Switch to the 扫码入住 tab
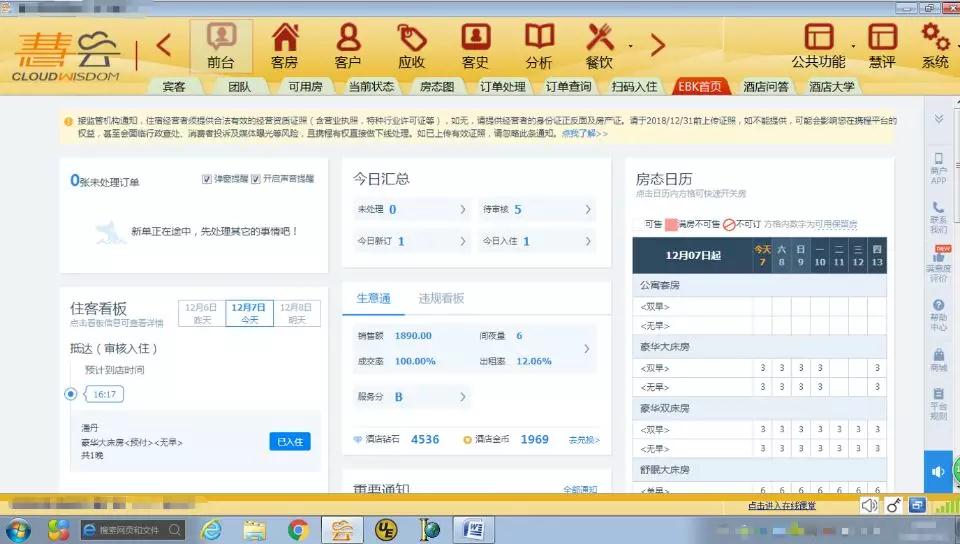The height and width of the screenshot is (544, 960). click(634, 87)
